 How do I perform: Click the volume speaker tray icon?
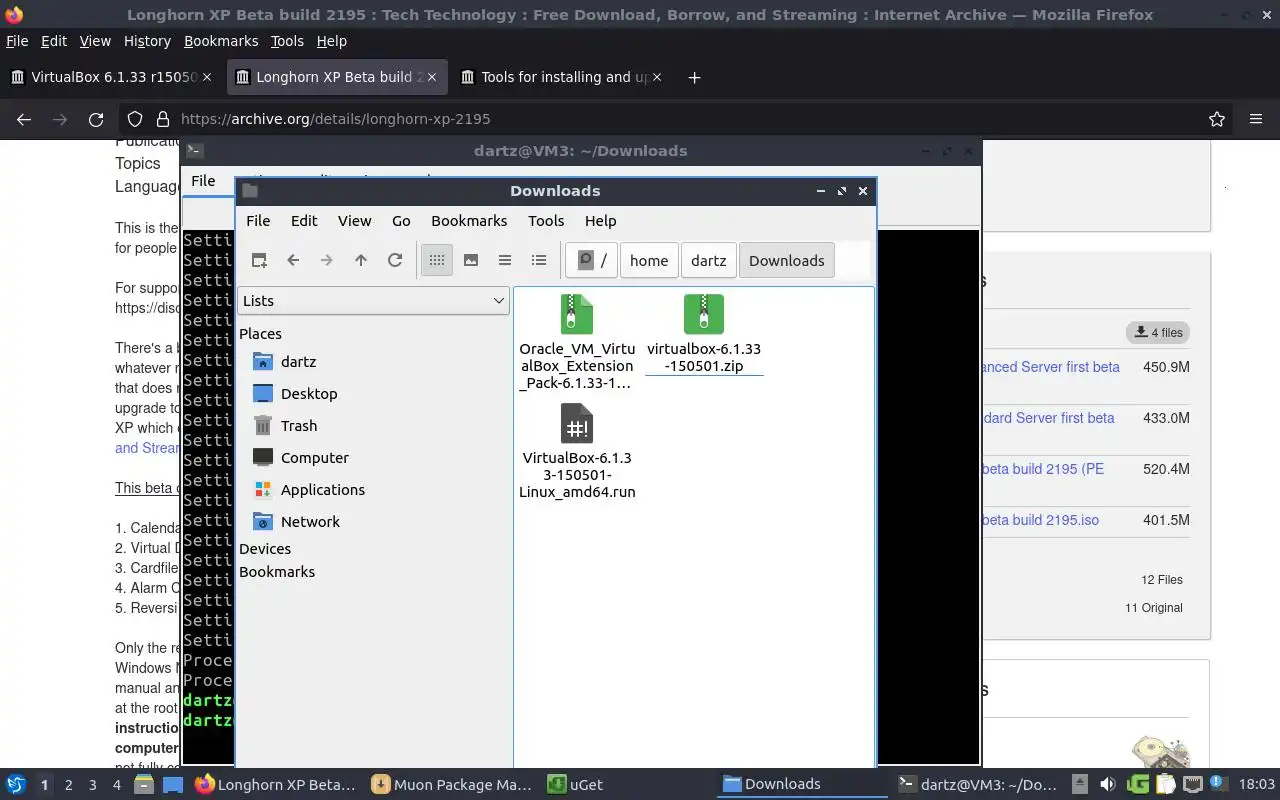click(x=1107, y=785)
